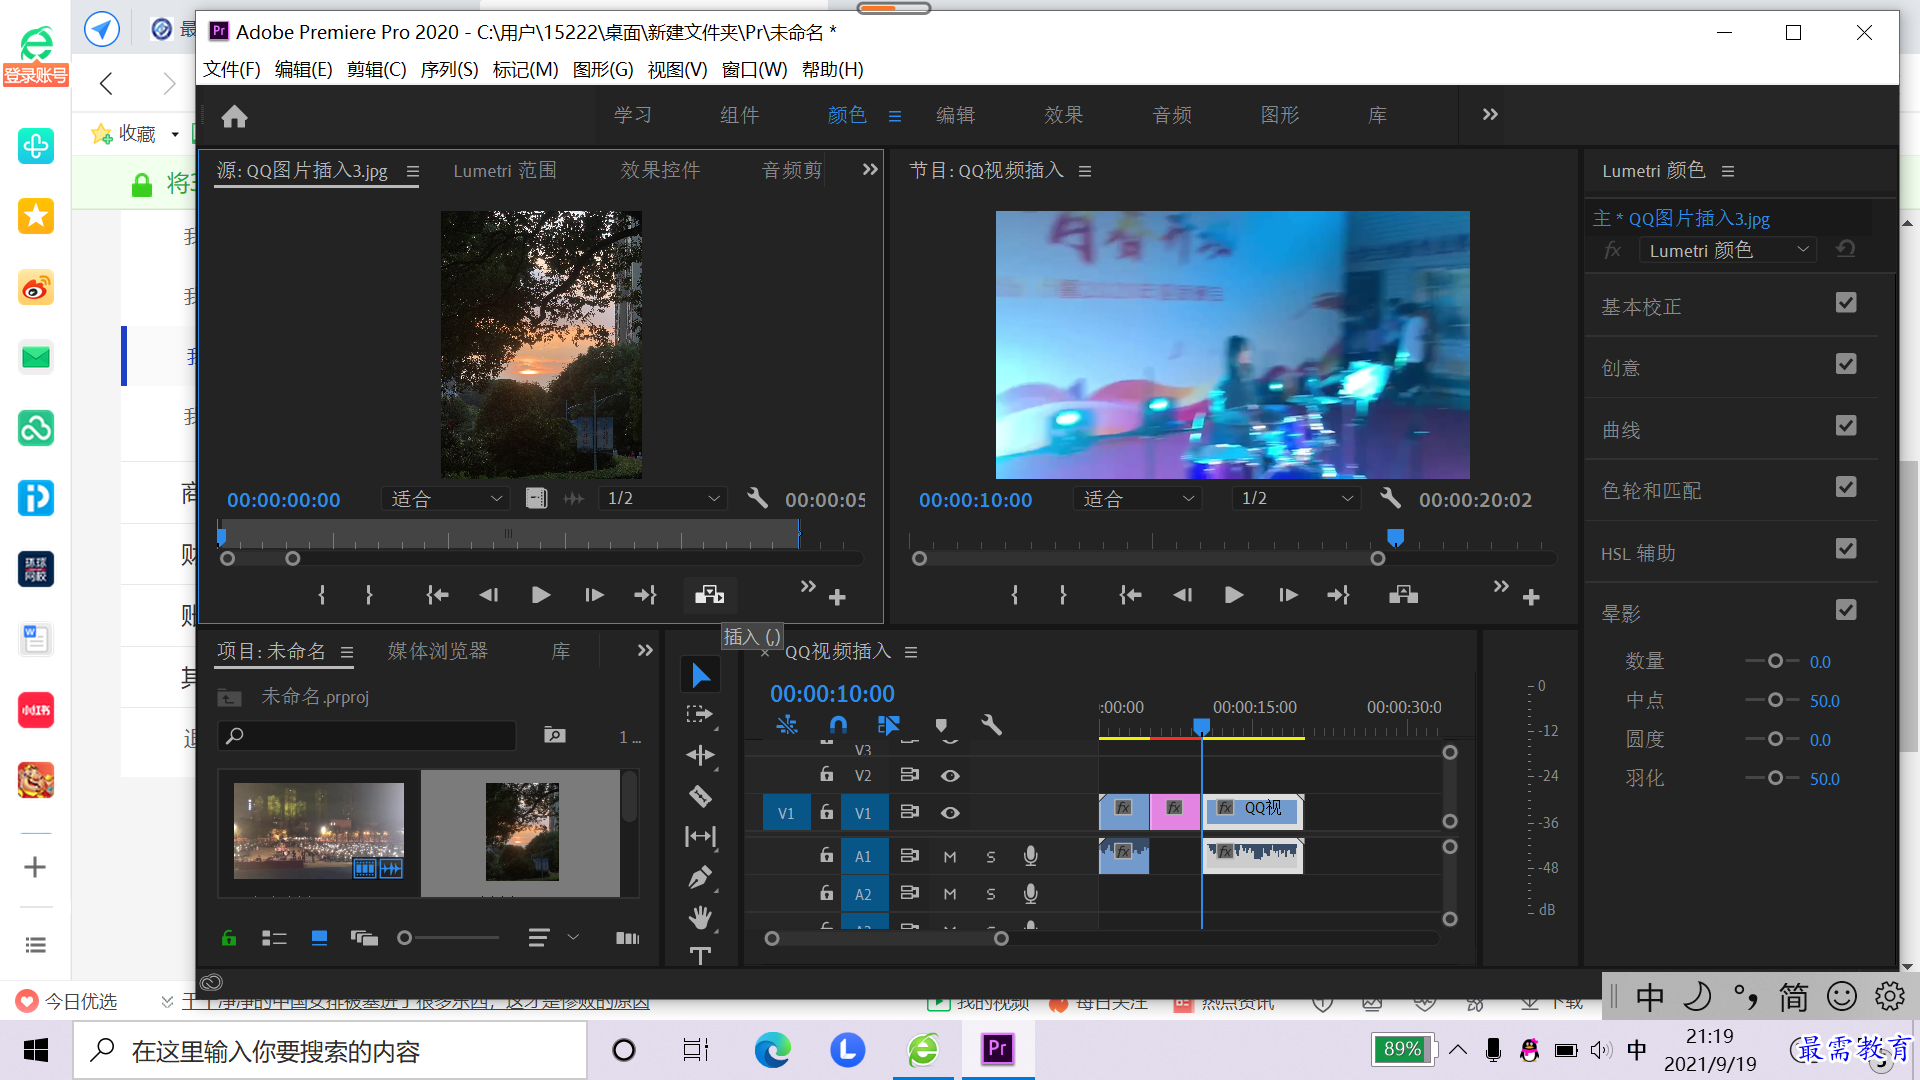Click the Home icon in workspace bar
Viewport: 1920px width, 1080px height.
click(235, 116)
